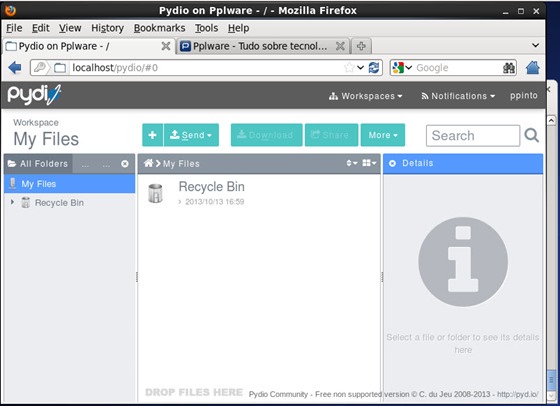Open the Google search engine selector
560x406 pixels.
point(402,67)
